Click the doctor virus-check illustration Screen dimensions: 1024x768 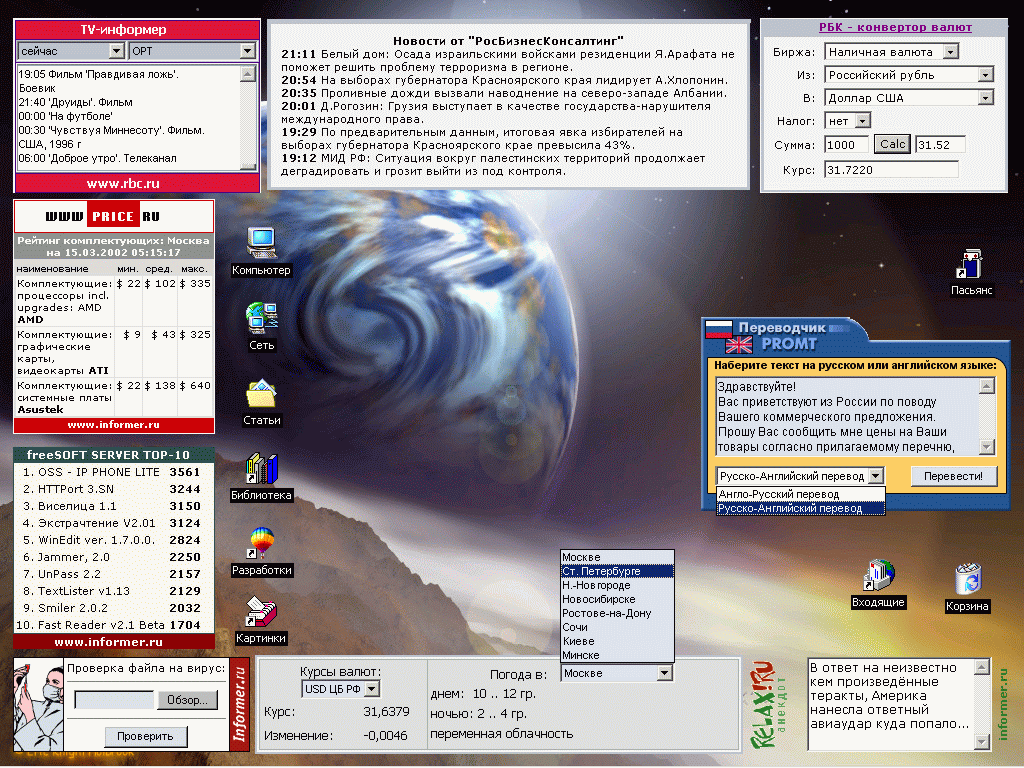click(x=39, y=705)
